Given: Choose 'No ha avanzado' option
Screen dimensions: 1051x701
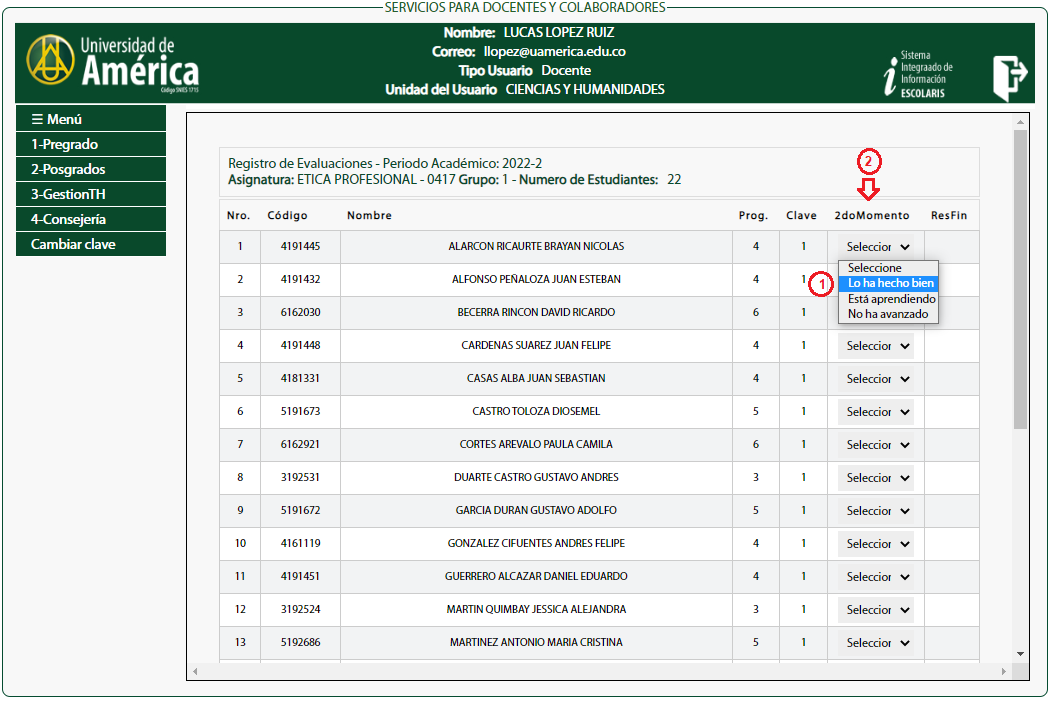Looking at the screenshot, I should [888, 314].
